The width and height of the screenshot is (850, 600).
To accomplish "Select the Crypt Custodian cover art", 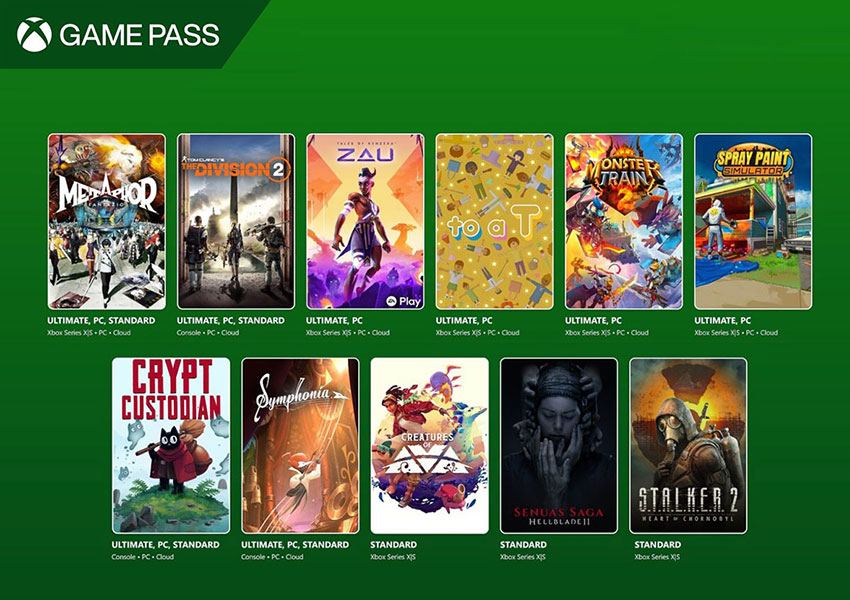I will (x=171, y=446).
